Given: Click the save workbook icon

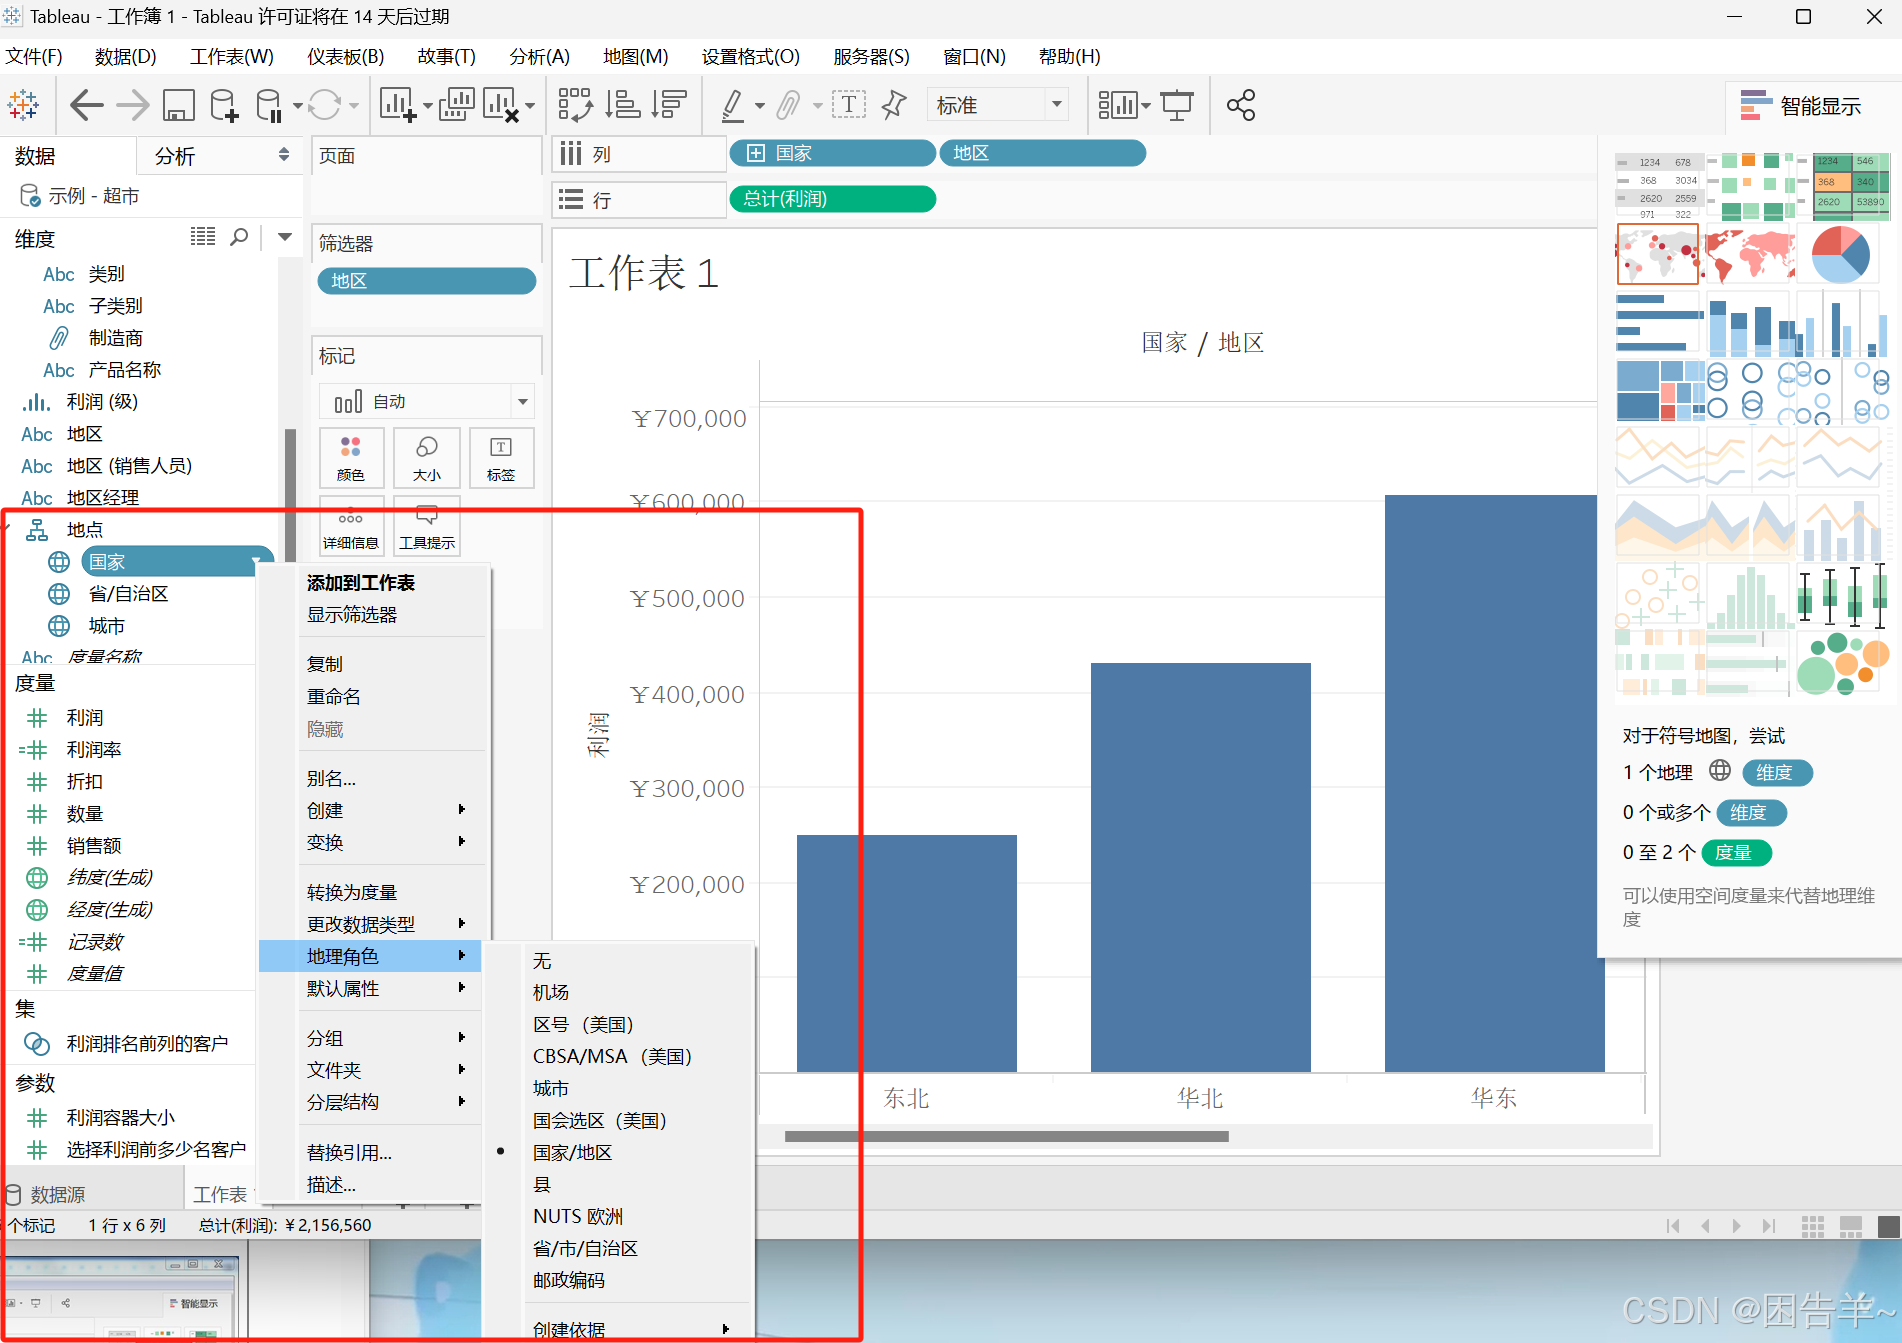Looking at the screenshot, I should [x=179, y=105].
